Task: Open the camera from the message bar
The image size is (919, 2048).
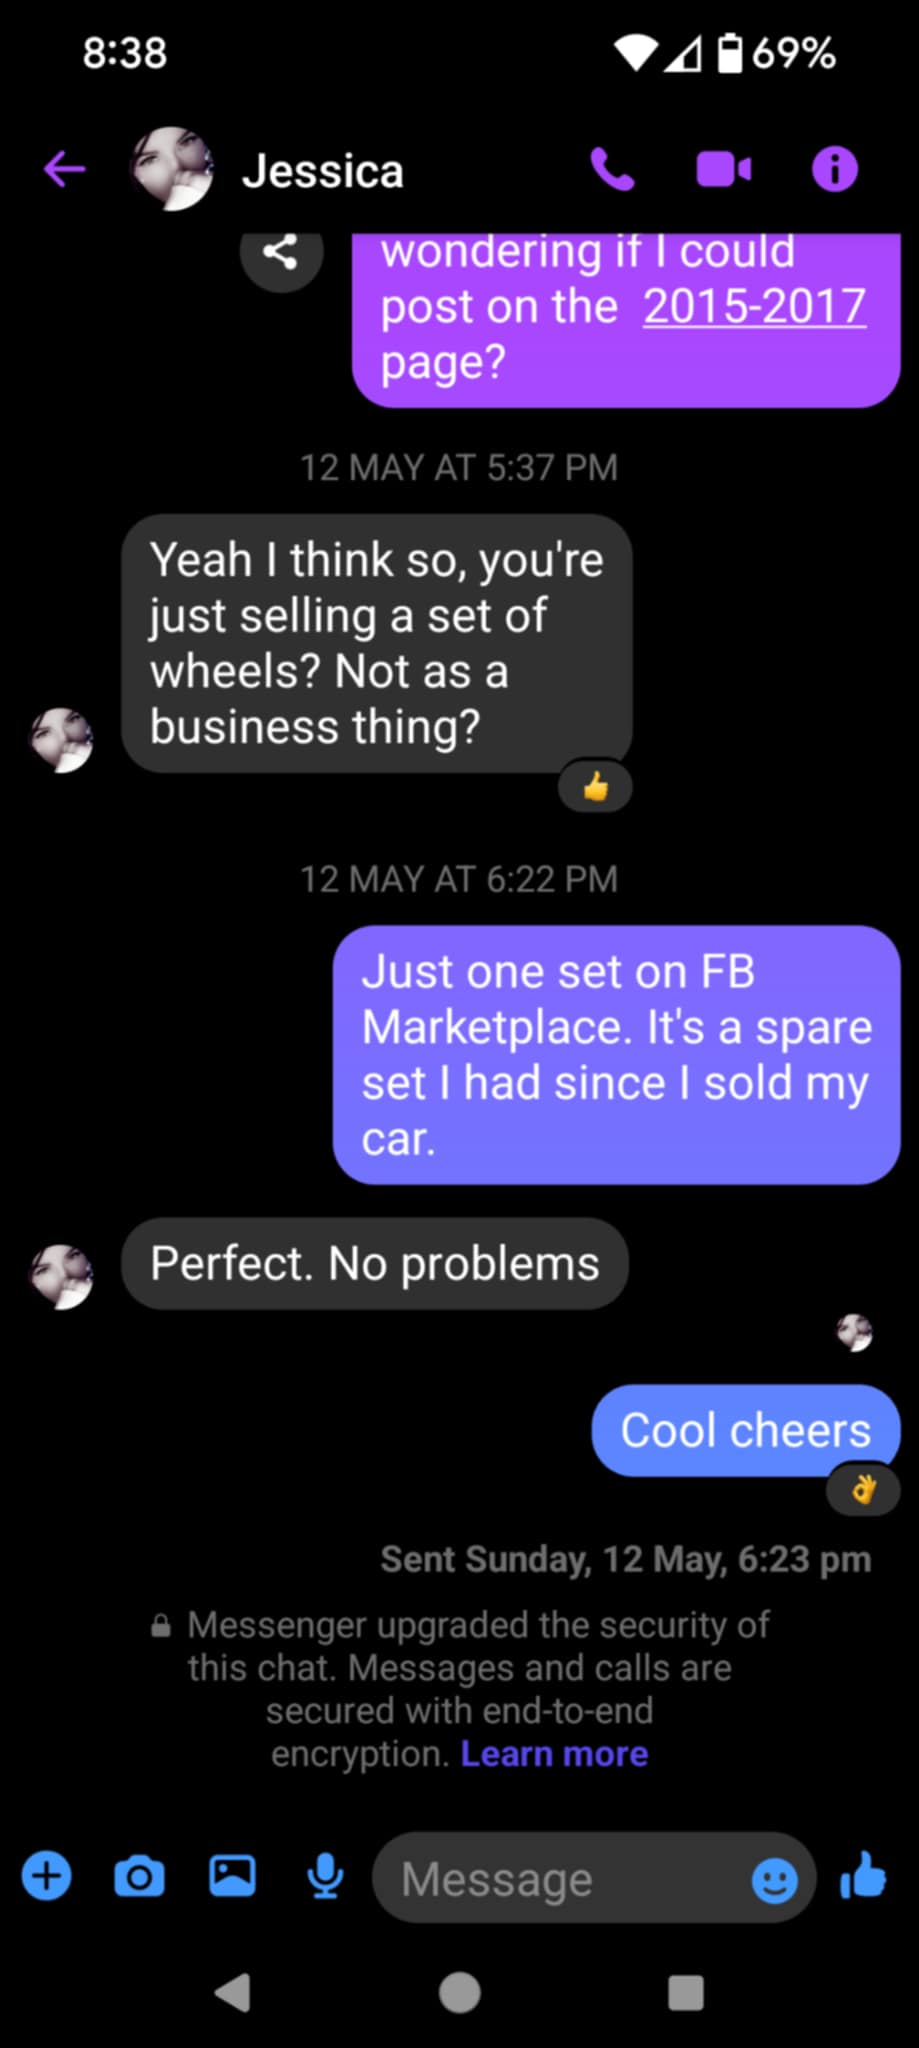Action: 139,1876
